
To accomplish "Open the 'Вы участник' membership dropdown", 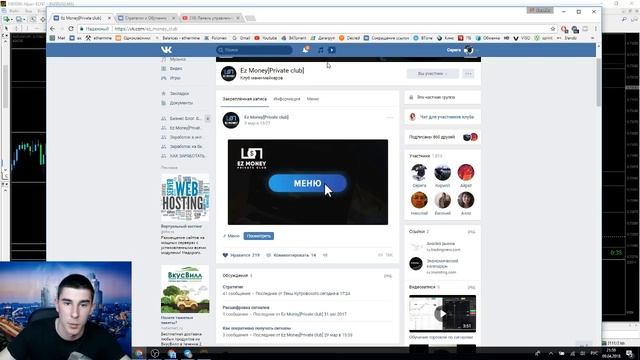I will [x=432, y=73].
